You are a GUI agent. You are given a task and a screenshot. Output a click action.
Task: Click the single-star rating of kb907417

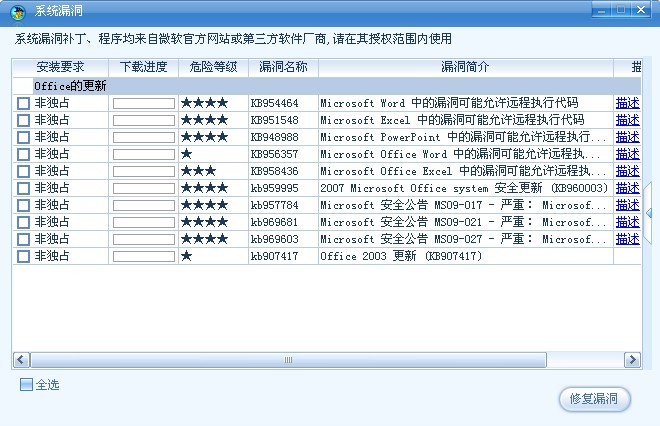click(x=186, y=256)
